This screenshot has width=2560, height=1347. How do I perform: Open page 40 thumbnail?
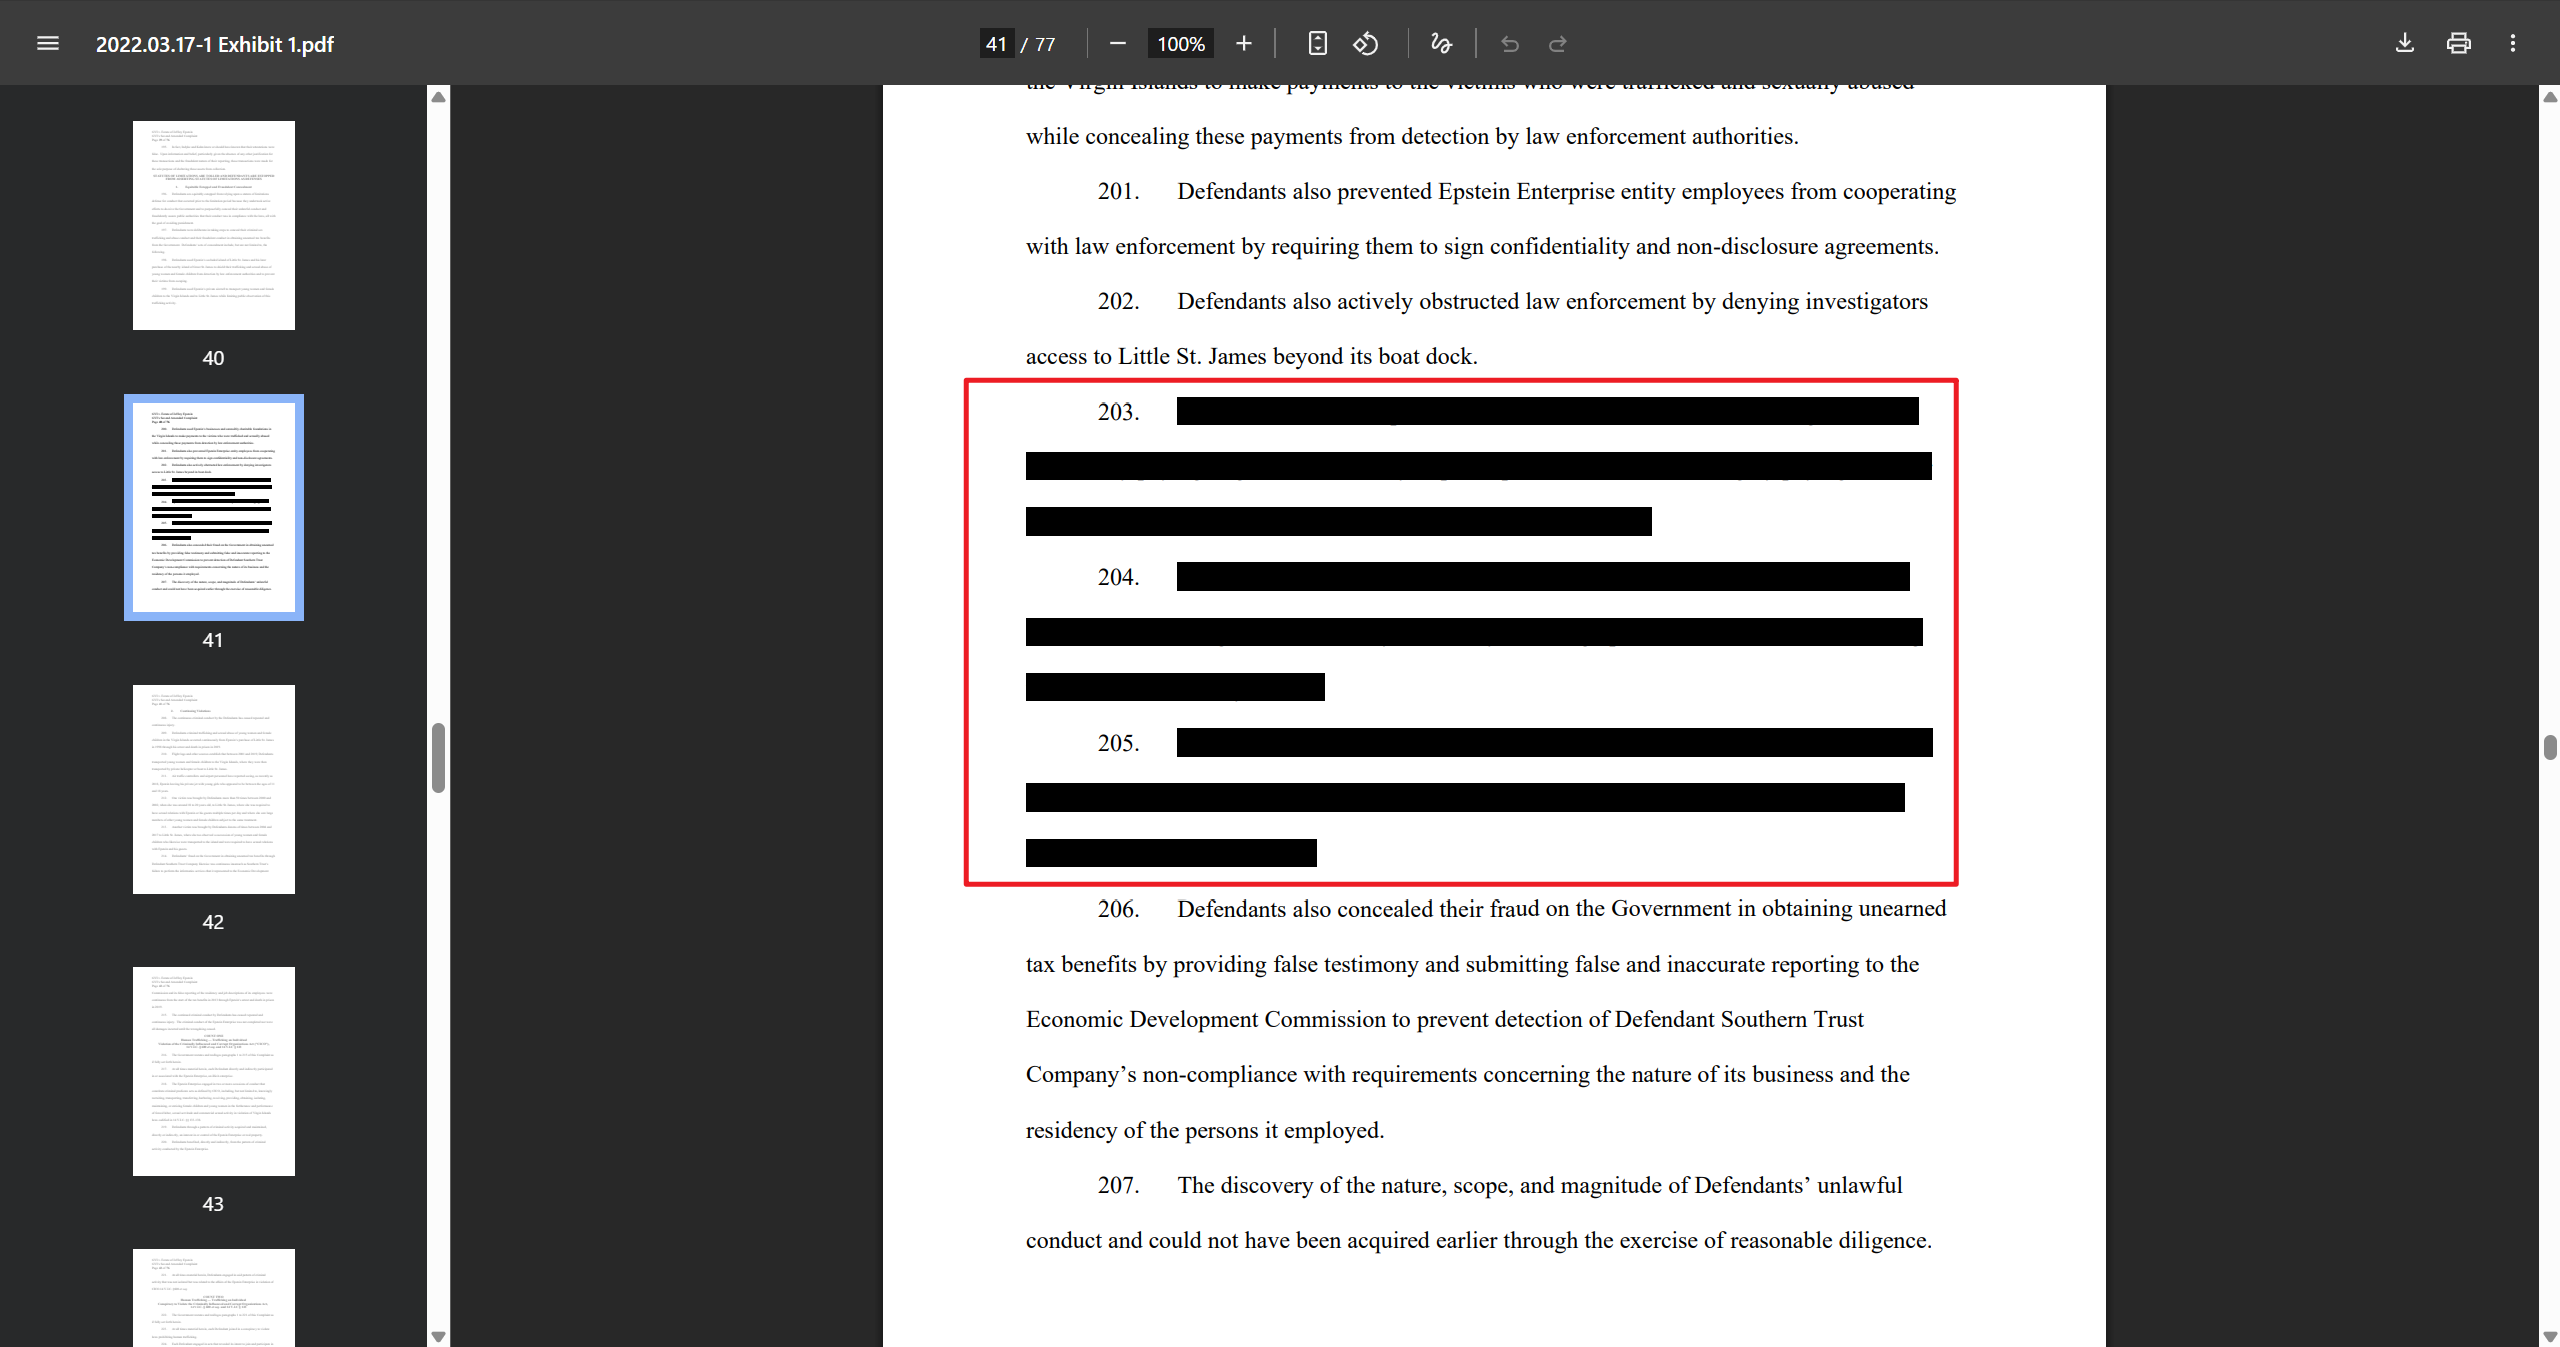[213, 225]
